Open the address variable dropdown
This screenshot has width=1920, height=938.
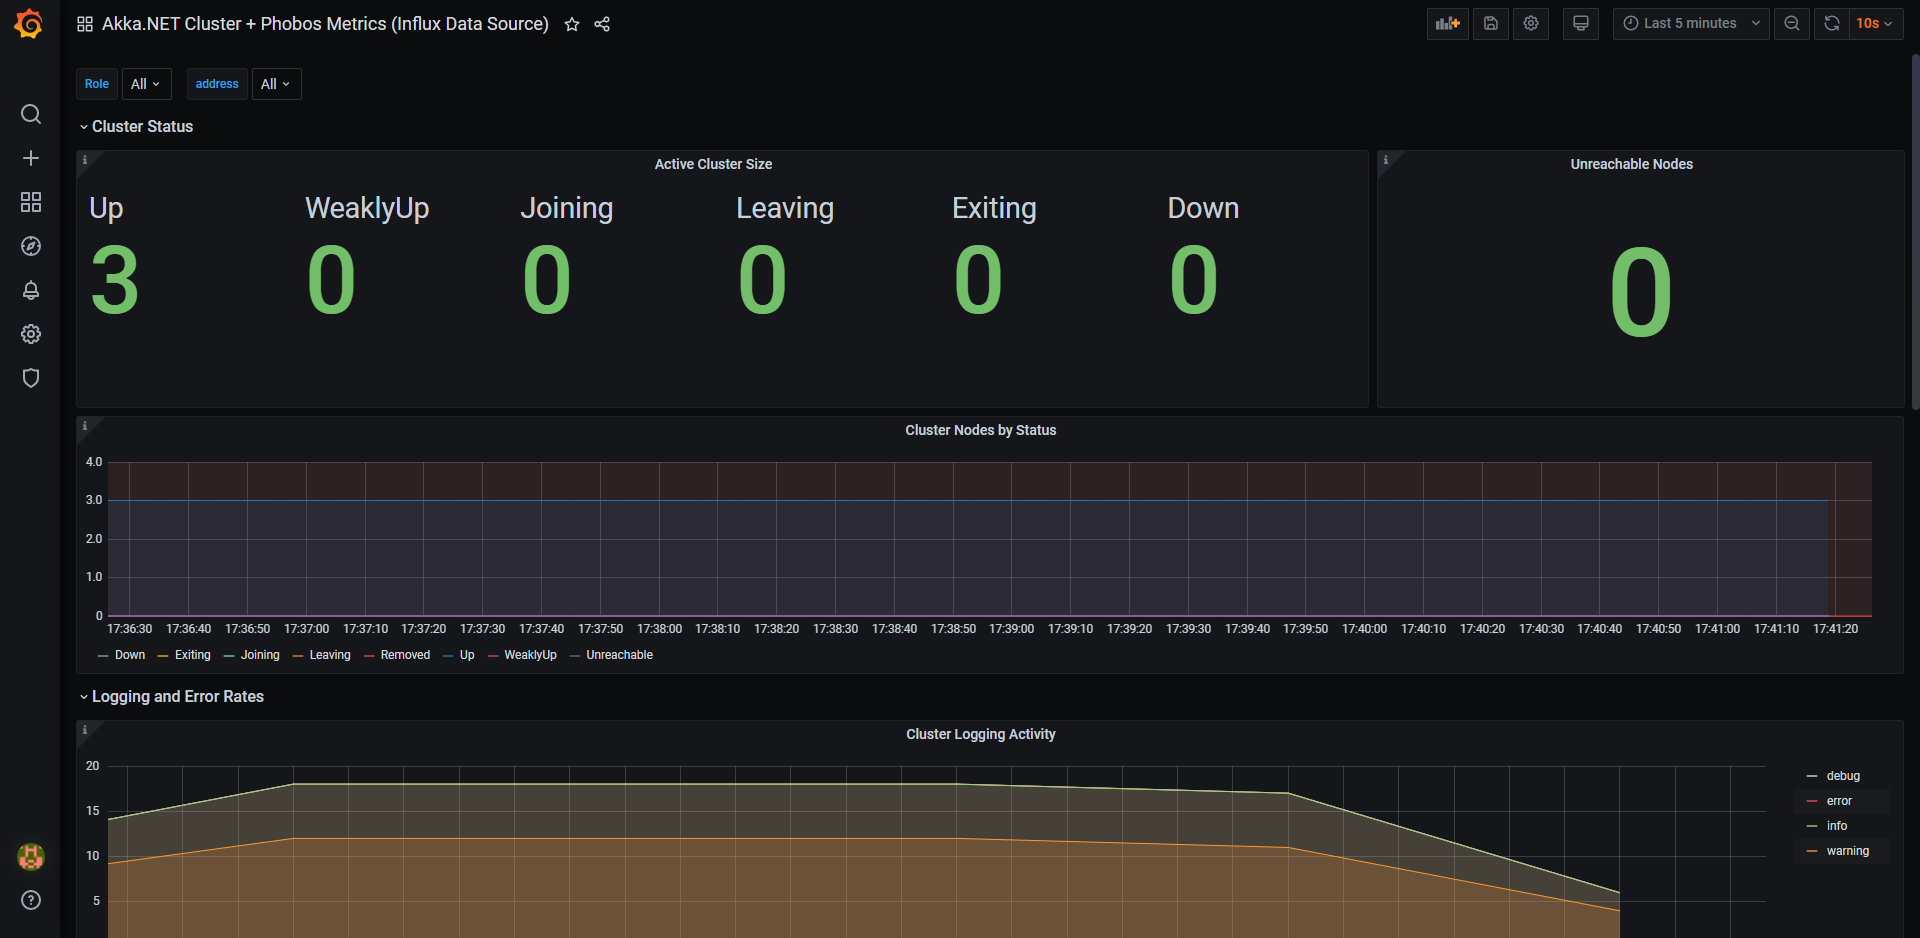pos(275,84)
